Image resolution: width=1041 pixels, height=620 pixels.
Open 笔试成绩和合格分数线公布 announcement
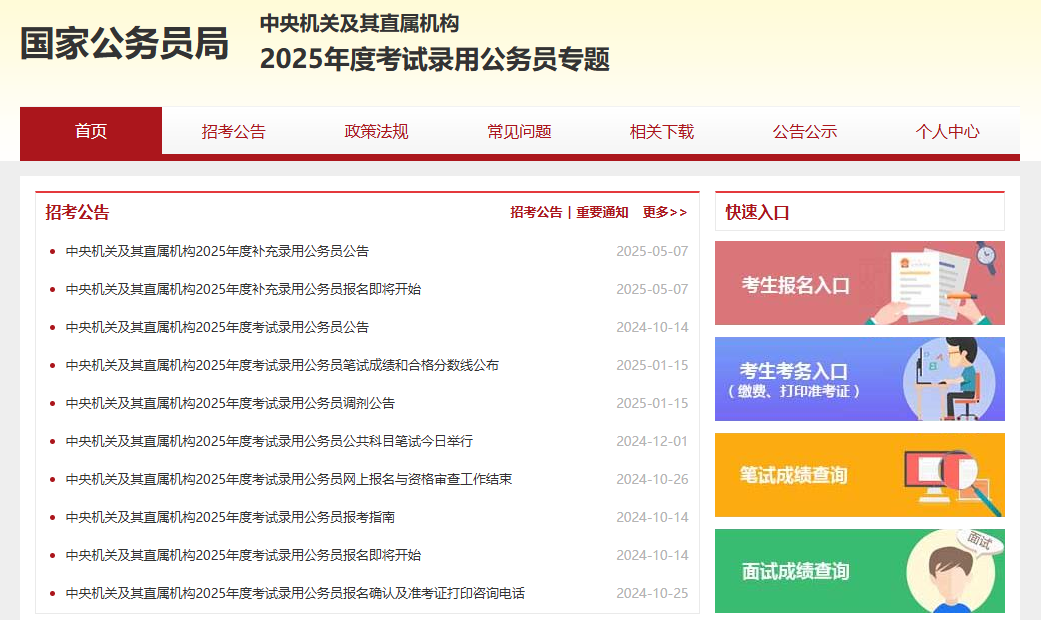(x=282, y=365)
